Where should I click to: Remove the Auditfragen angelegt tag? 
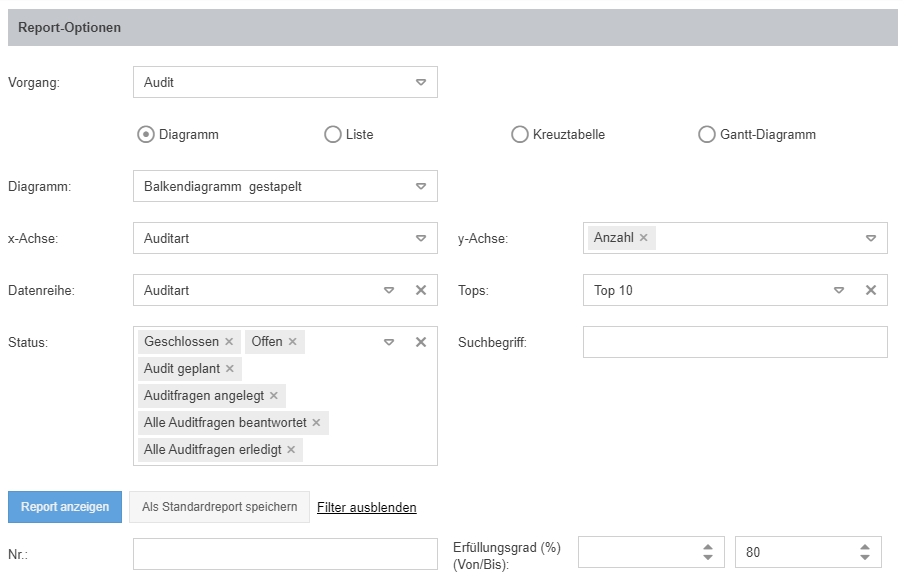click(274, 396)
